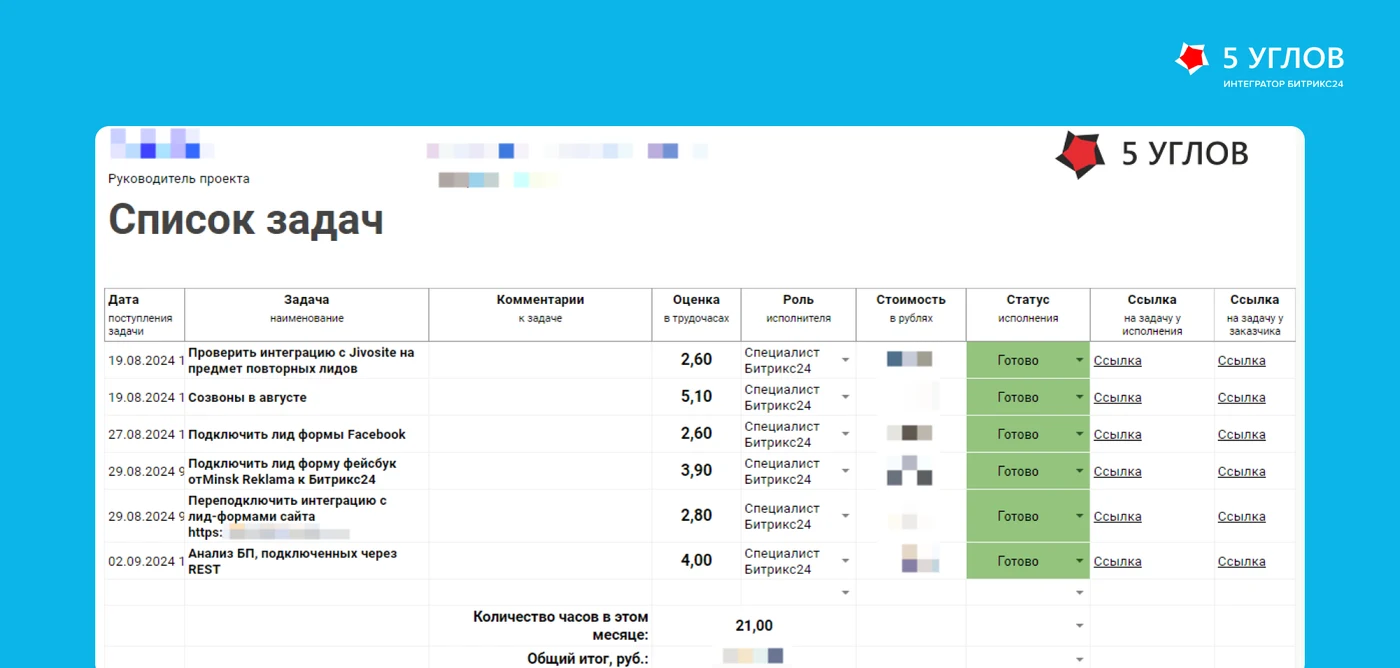The image size is (1400, 668).
Task: Select the Оценка в трудочасах header
Action: 696,315
